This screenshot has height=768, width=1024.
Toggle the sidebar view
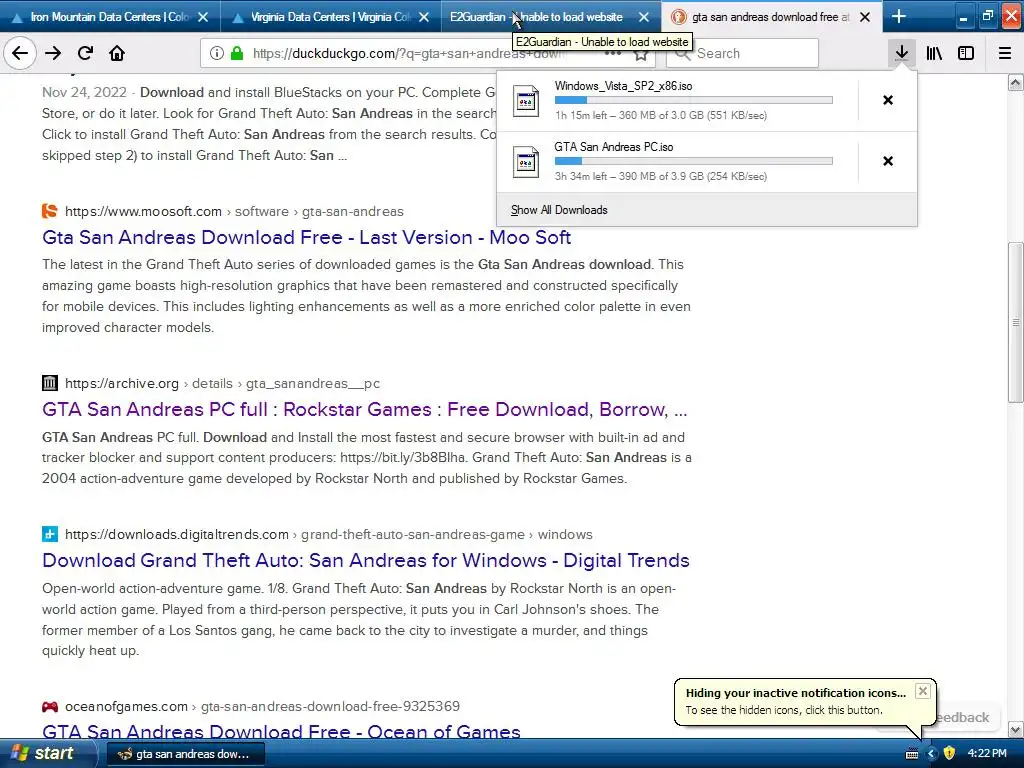[966, 54]
